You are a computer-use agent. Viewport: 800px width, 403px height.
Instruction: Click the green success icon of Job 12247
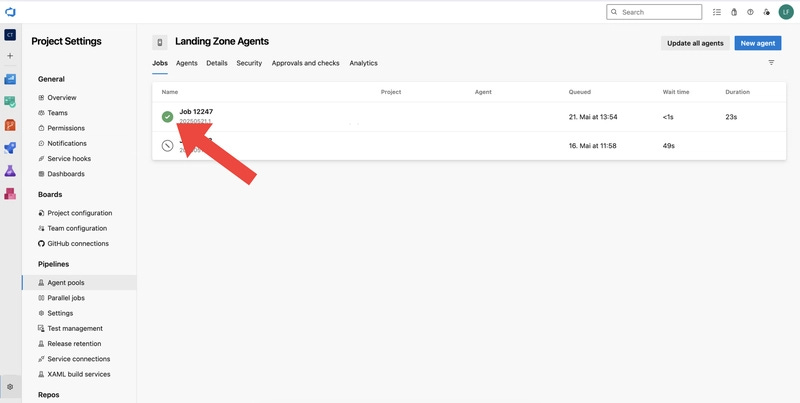(x=167, y=117)
